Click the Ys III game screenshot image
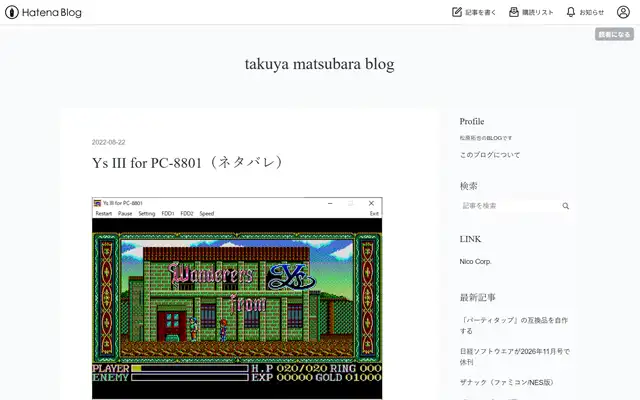Screen dimensions: 640x400 pyautogui.click(x=237, y=298)
